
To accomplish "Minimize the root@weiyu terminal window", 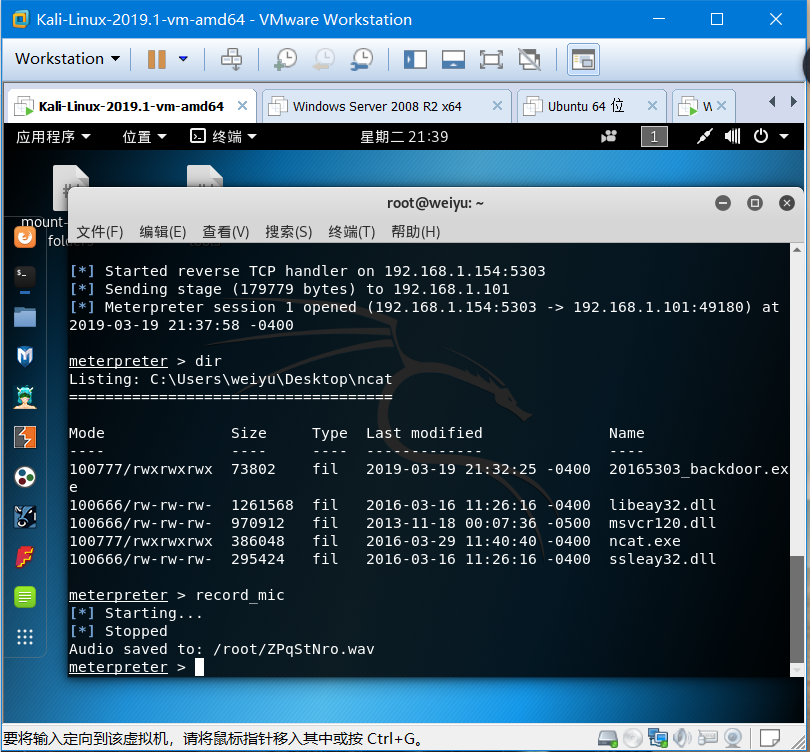I will pos(723,203).
